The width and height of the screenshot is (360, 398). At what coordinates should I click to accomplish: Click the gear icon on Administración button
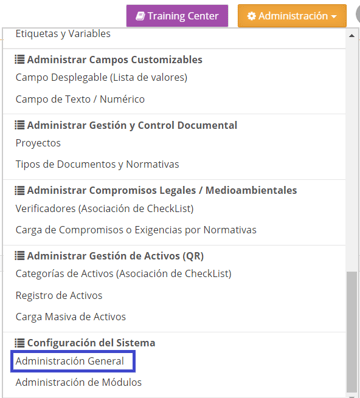(x=252, y=16)
